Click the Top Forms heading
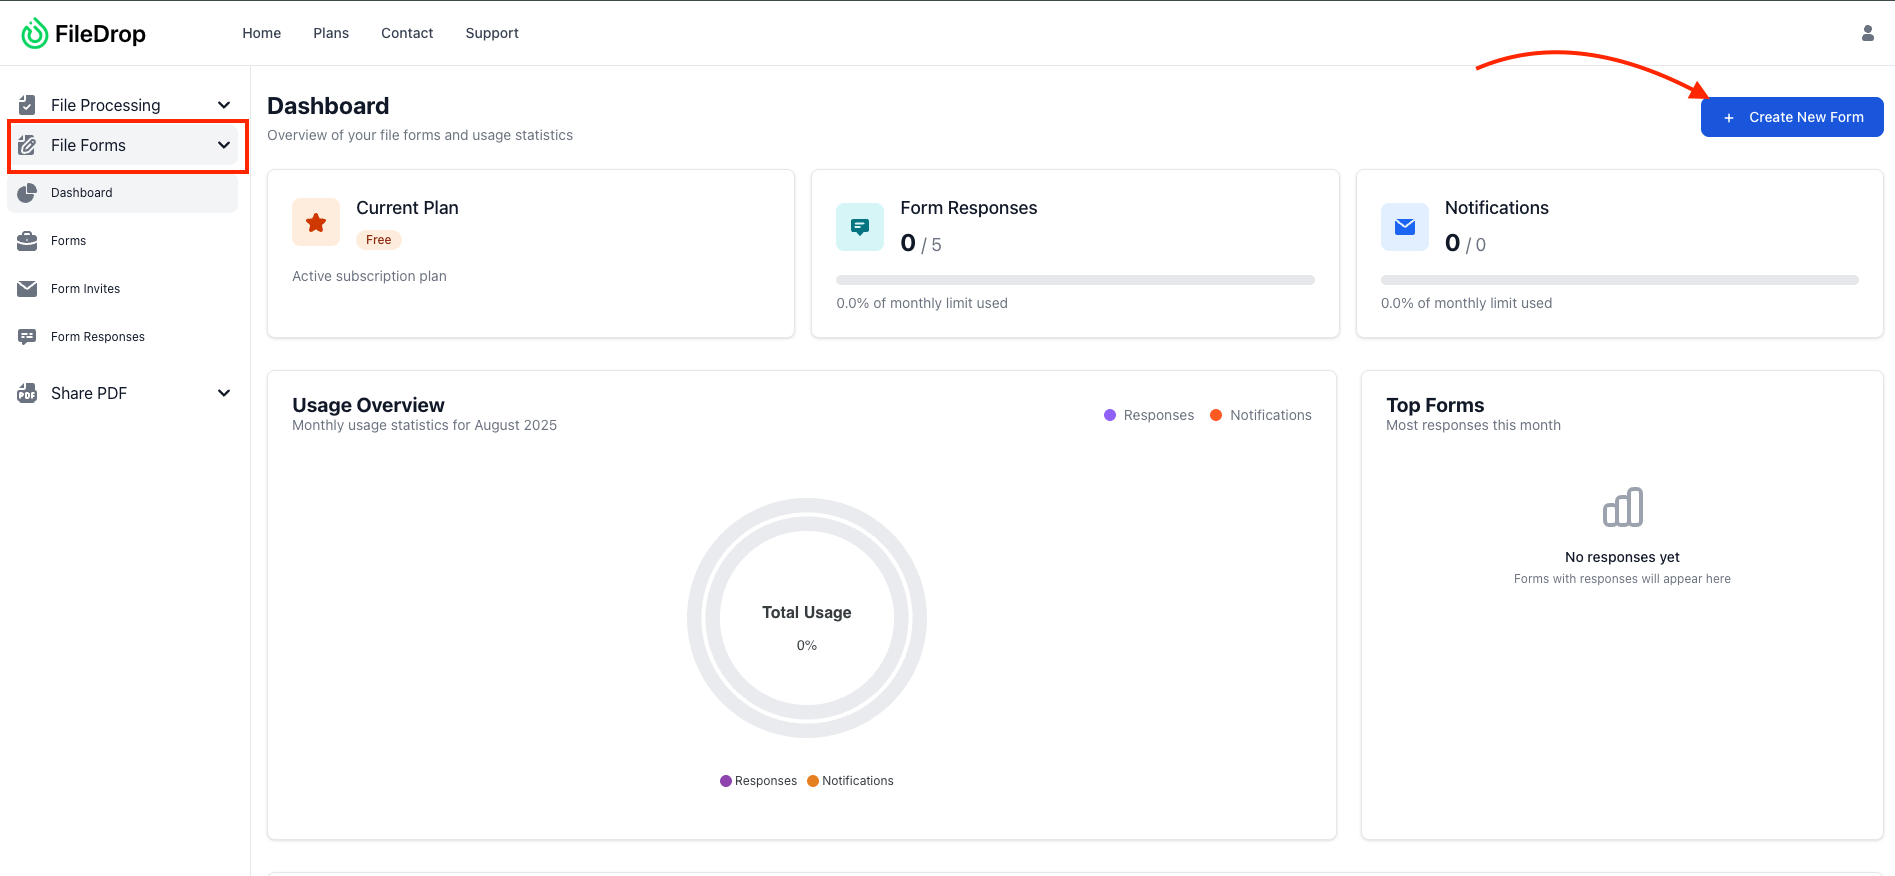The width and height of the screenshot is (1895, 876). [1435, 405]
